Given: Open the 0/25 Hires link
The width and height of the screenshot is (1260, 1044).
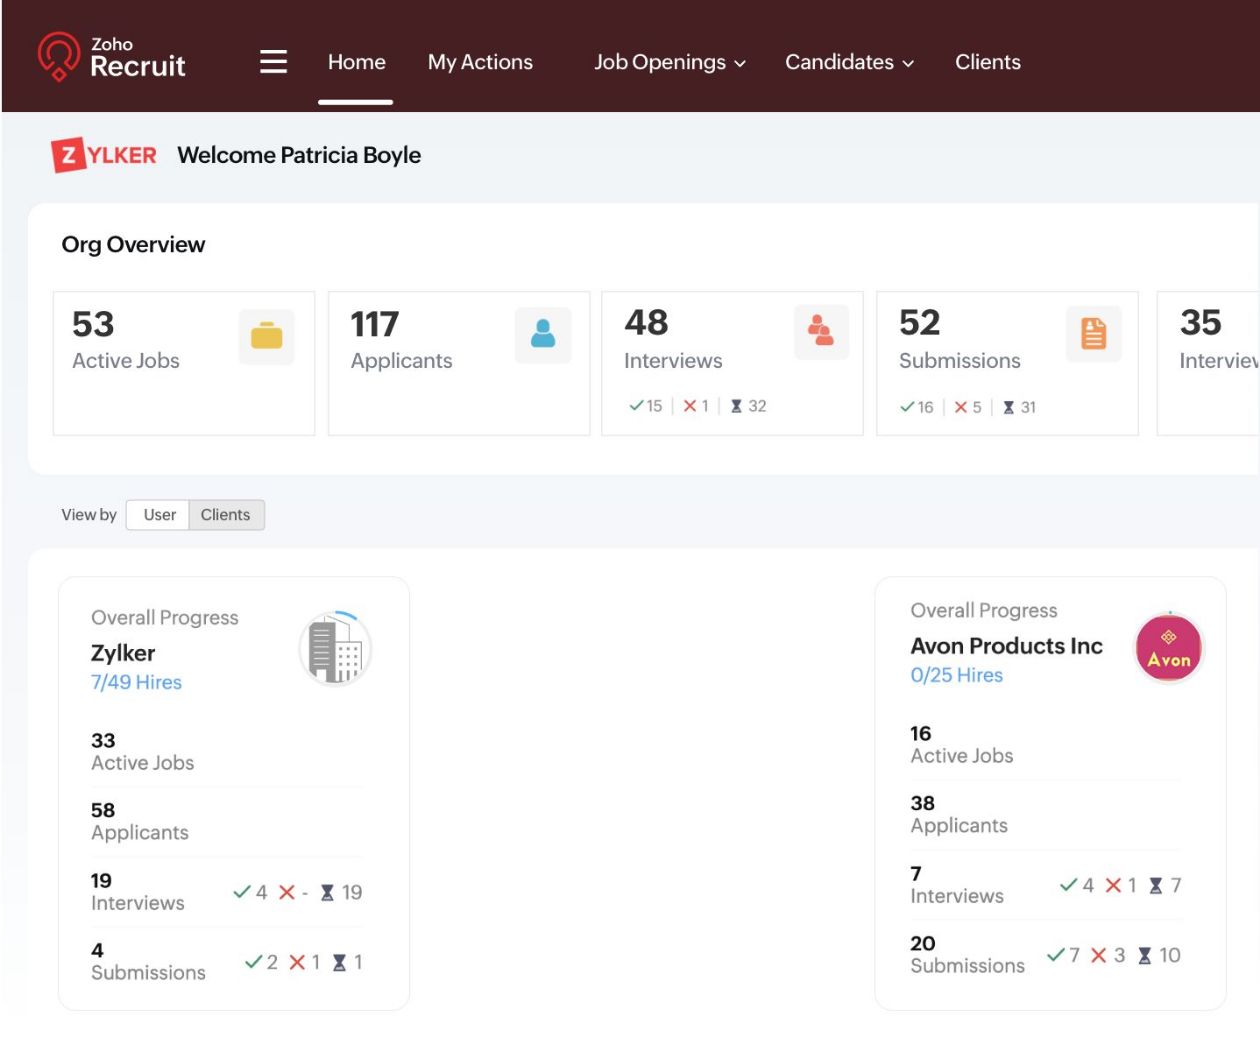Looking at the screenshot, I should click(x=956, y=675).
